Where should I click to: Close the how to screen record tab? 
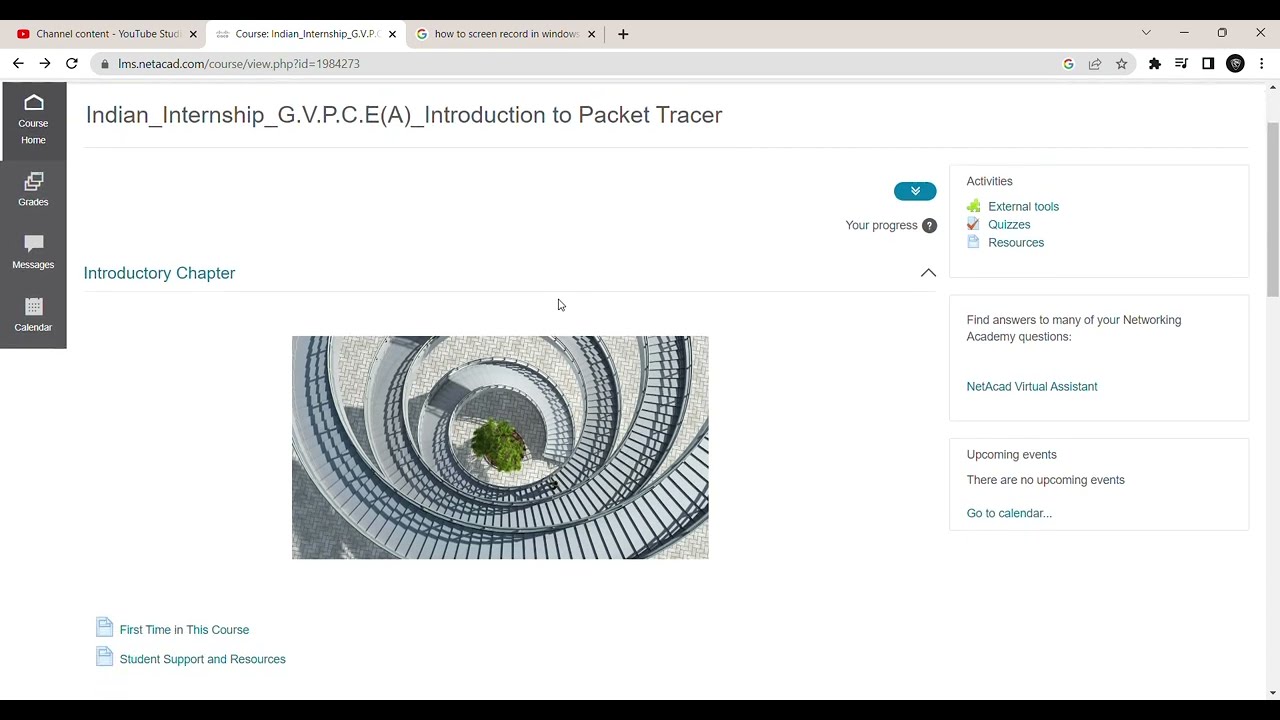(x=591, y=34)
